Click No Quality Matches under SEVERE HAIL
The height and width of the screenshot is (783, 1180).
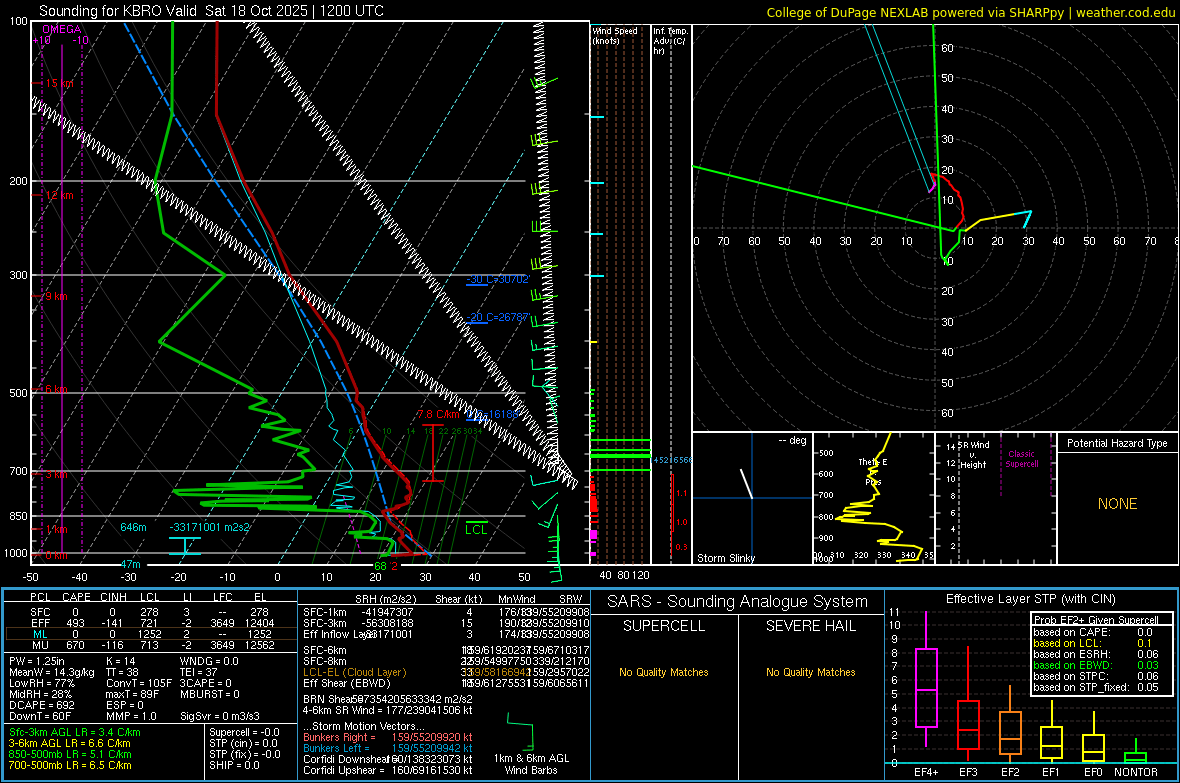click(810, 672)
